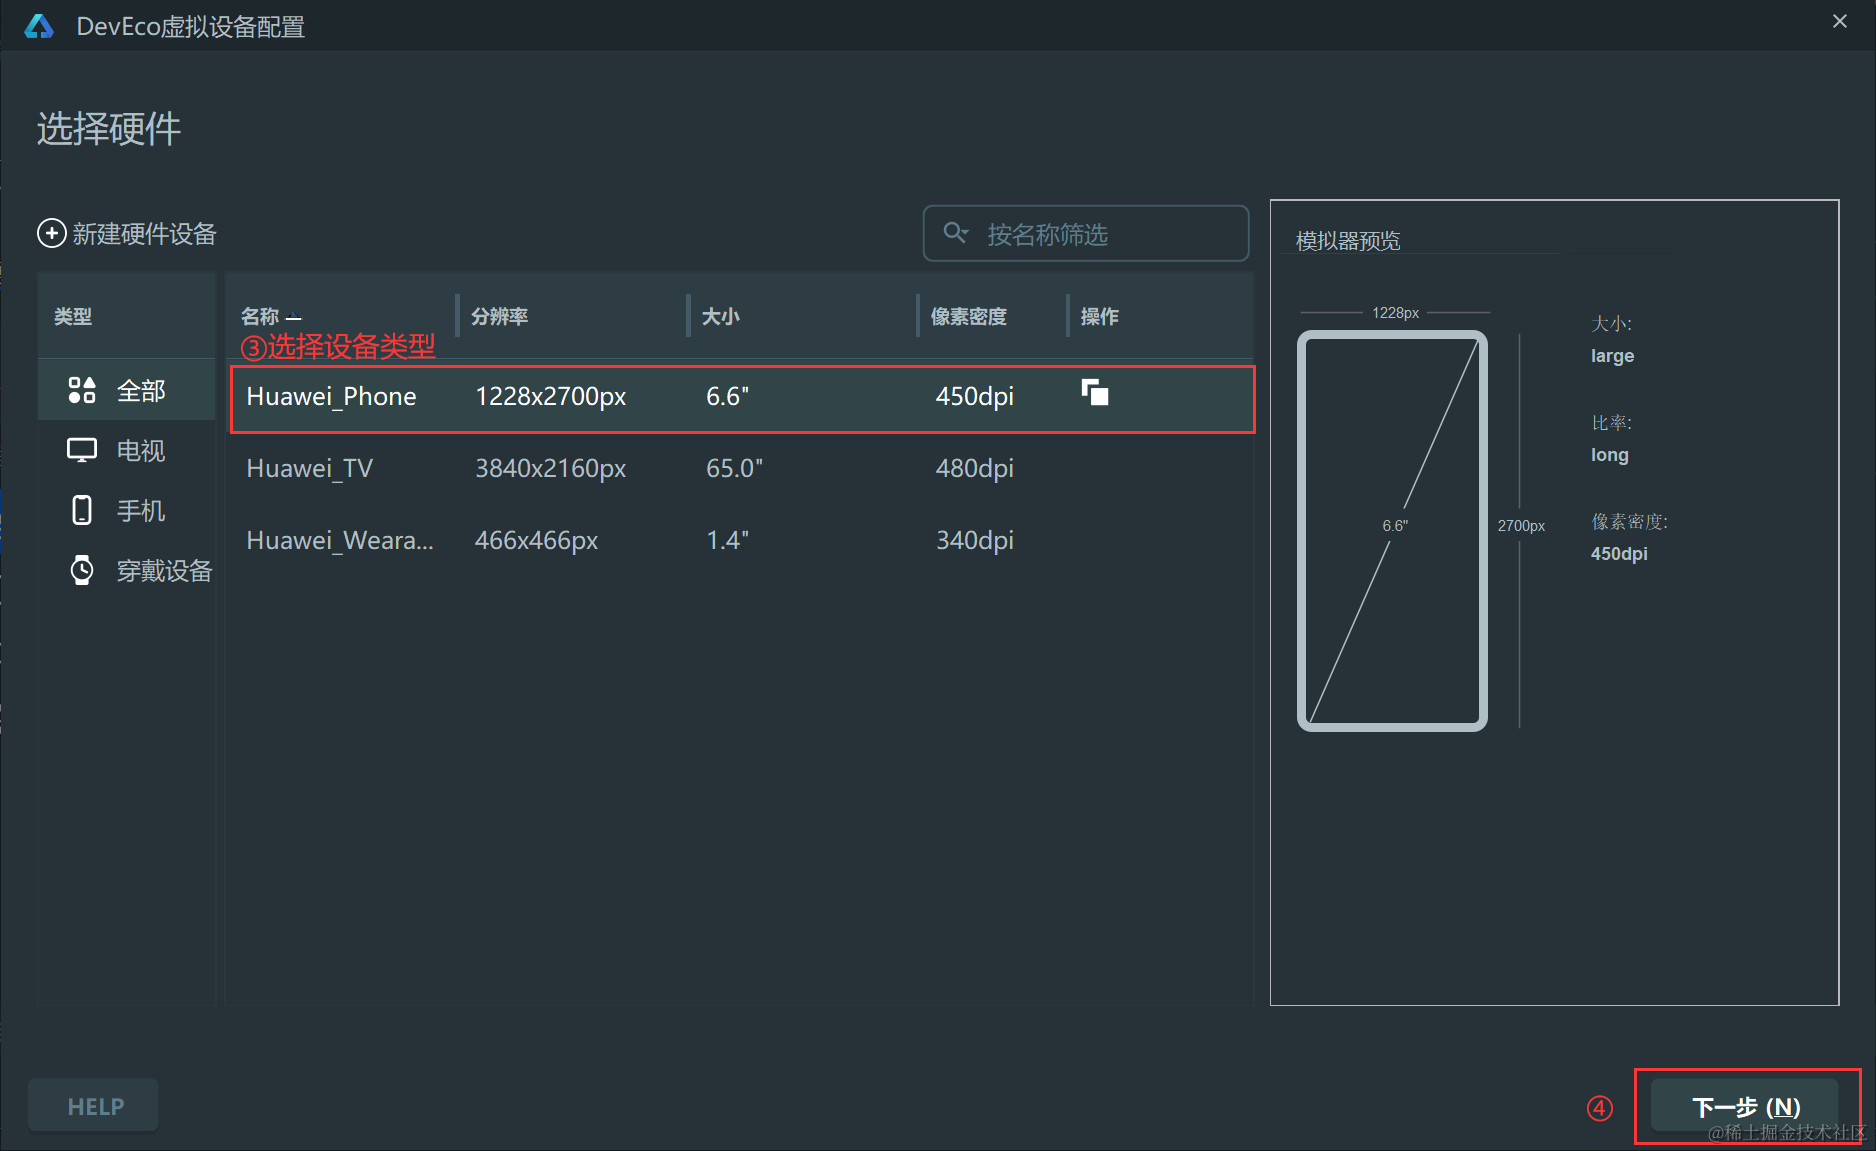Click the plus icon for new hardware profile
The width and height of the screenshot is (1876, 1151).
[51, 233]
